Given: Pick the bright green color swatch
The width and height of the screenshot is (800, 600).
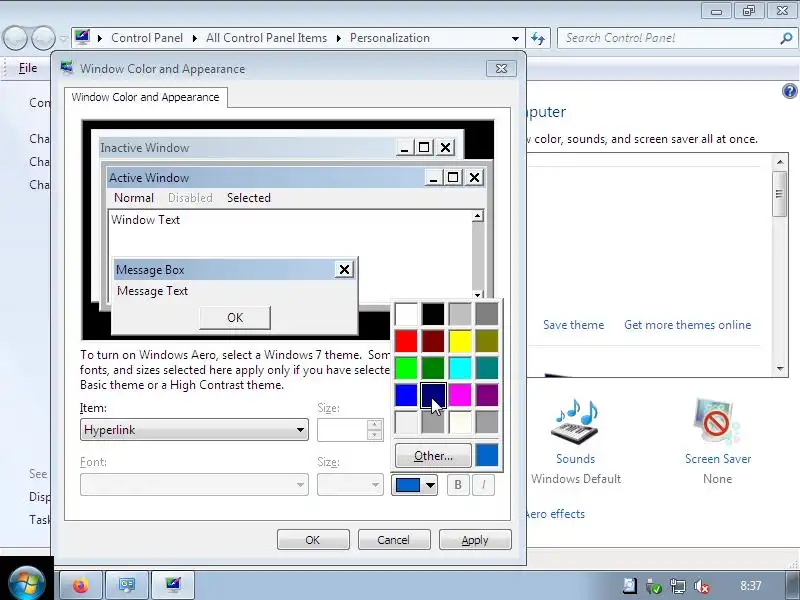Looking at the screenshot, I should (406, 368).
